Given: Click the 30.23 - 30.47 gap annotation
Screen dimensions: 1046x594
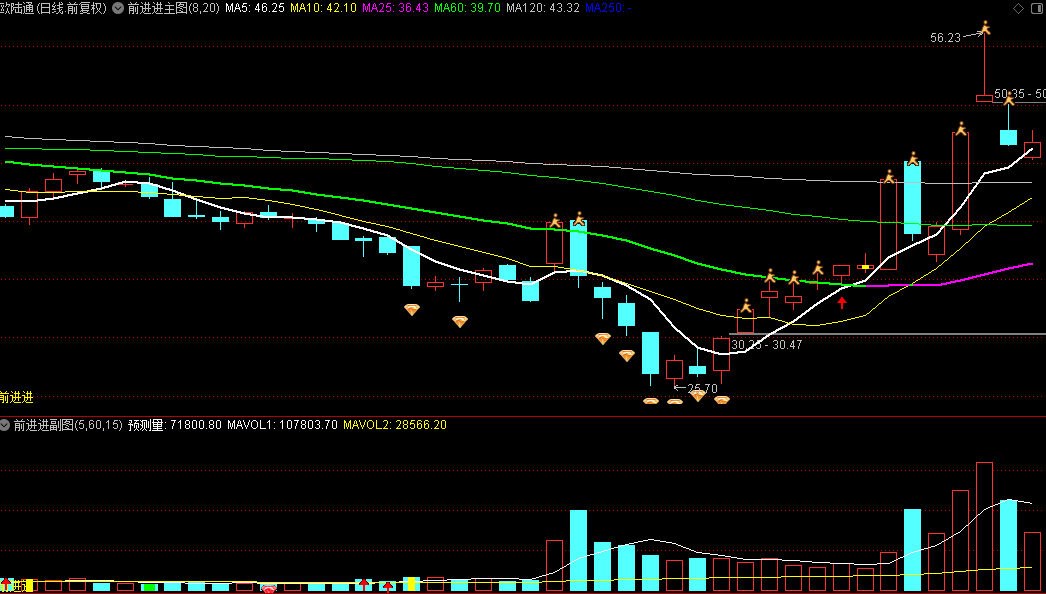Looking at the screenshot, I should 766,345.
